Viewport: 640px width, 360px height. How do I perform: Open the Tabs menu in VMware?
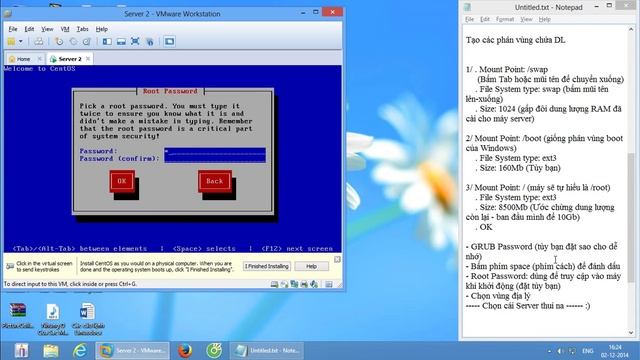point(82,29)
